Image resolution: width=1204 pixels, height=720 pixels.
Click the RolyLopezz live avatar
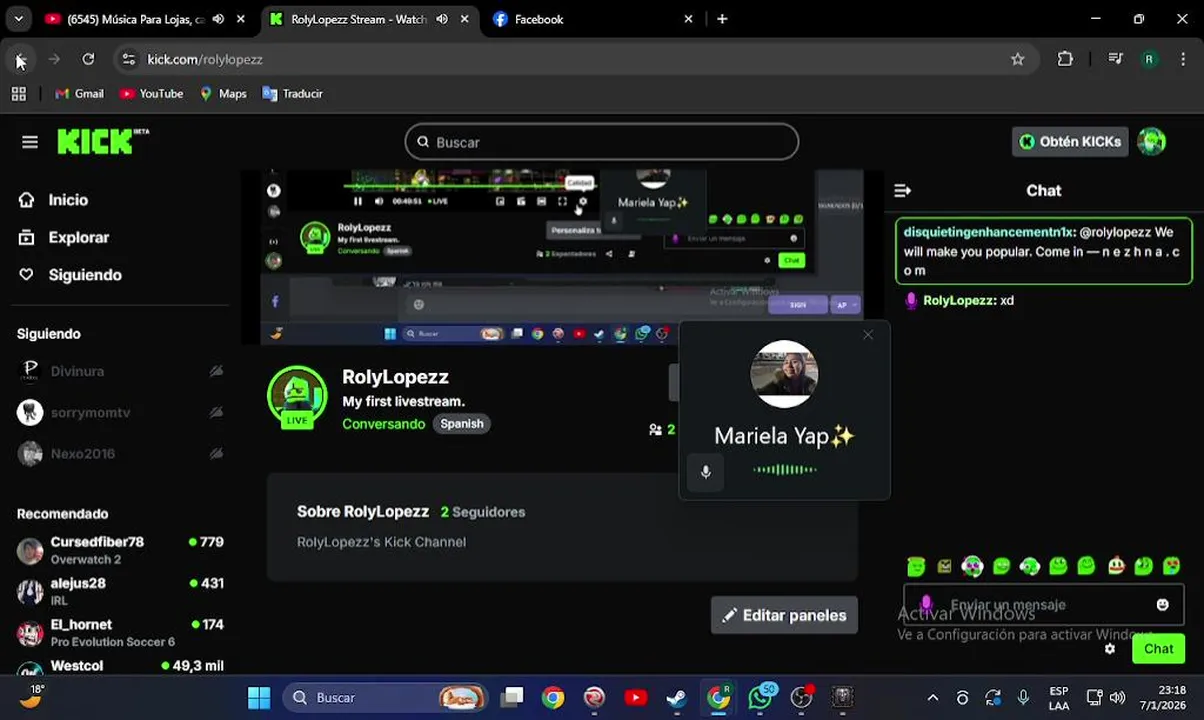(297, 396)
